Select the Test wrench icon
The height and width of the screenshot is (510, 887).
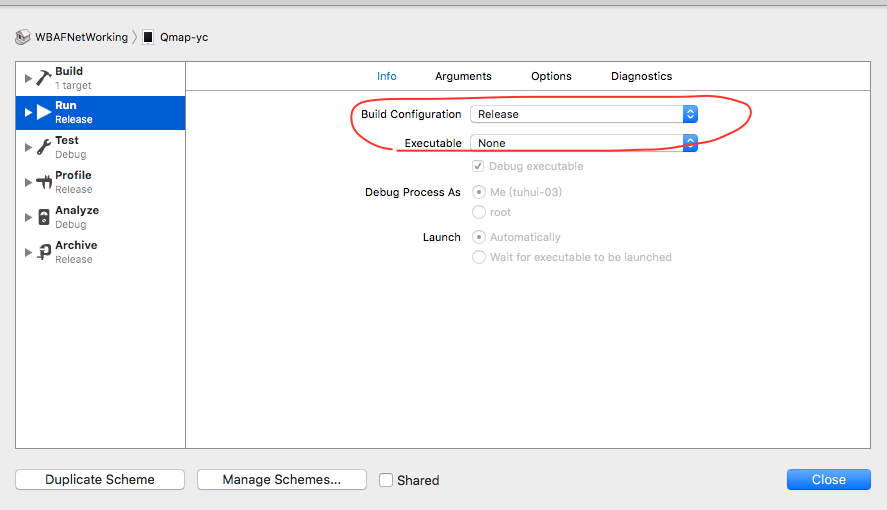tap(44, 147)
